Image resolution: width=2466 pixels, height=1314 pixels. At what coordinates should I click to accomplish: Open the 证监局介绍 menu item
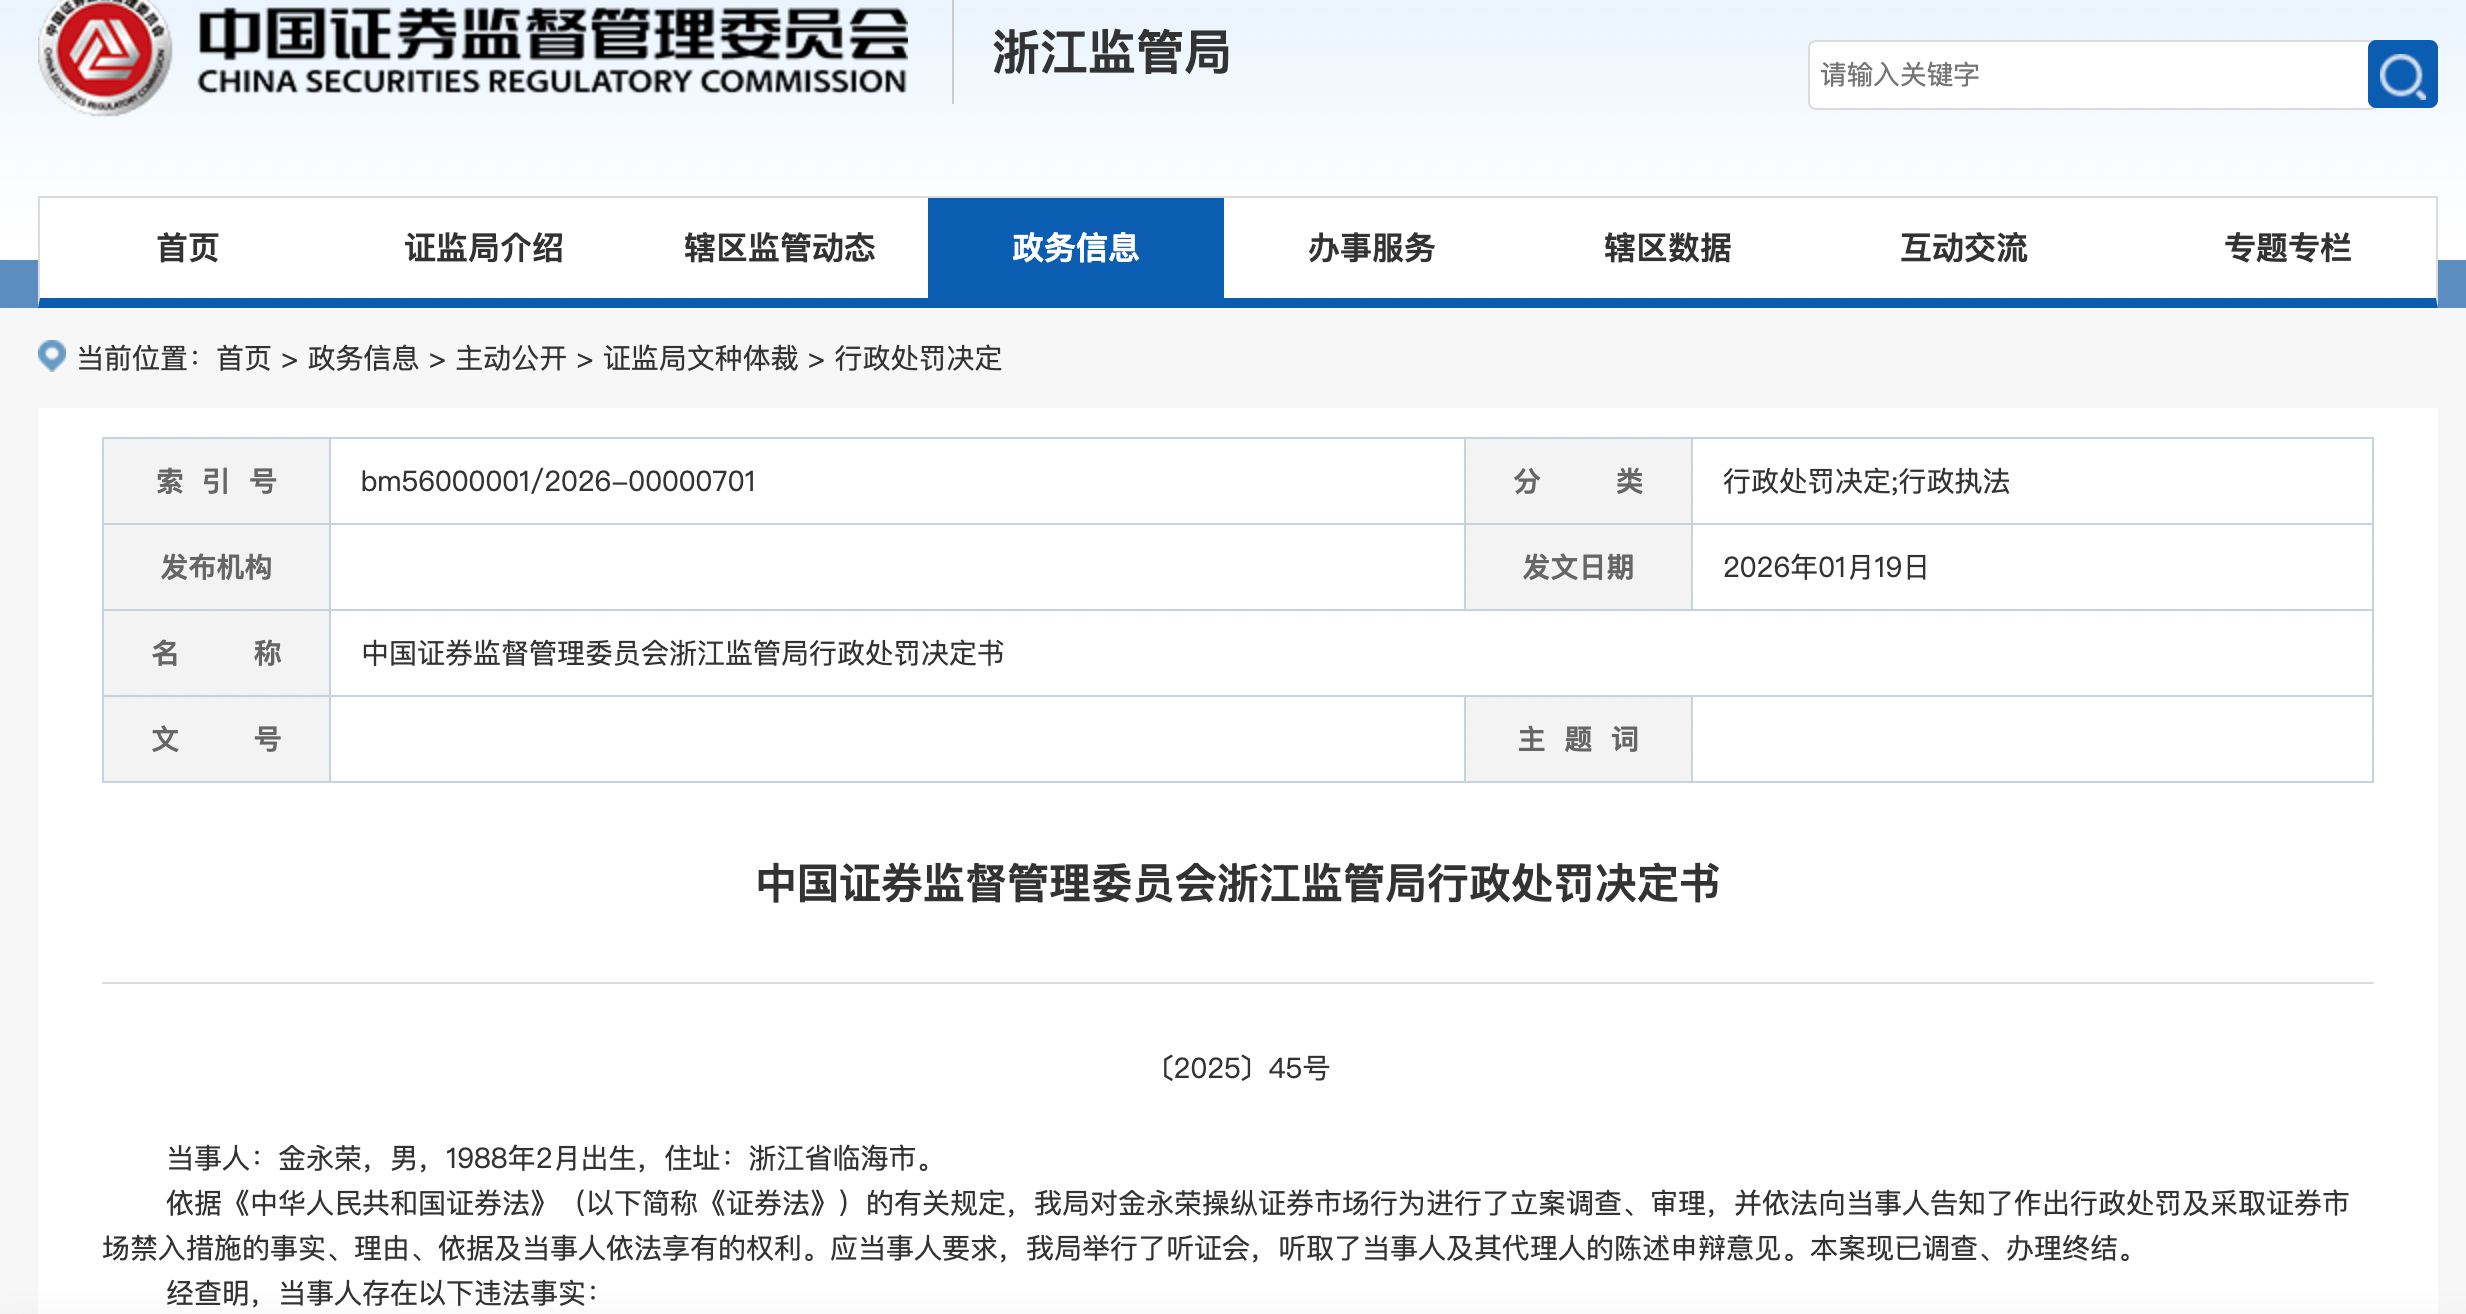coord(483,248)
